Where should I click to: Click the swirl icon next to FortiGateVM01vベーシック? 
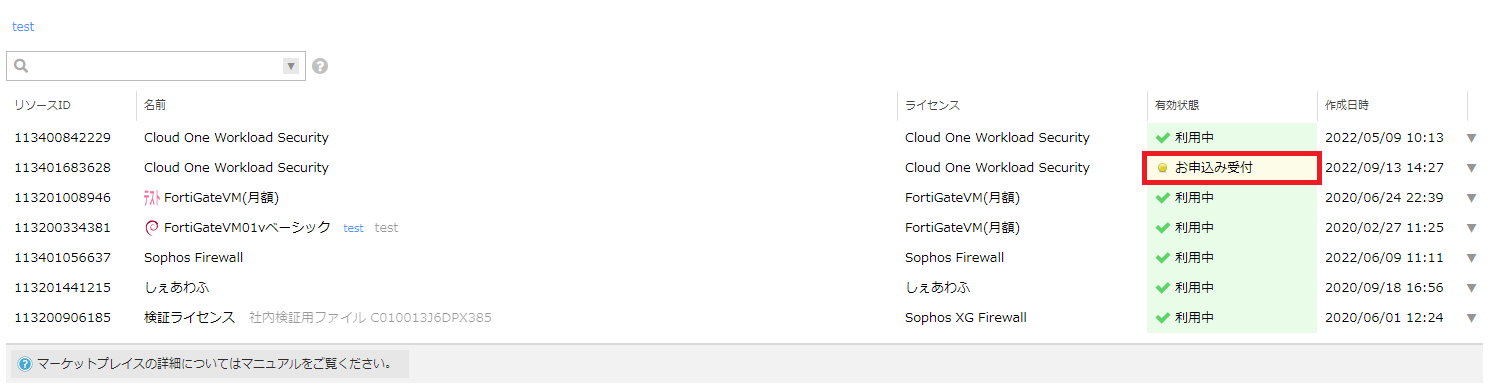tap(152, 228)
